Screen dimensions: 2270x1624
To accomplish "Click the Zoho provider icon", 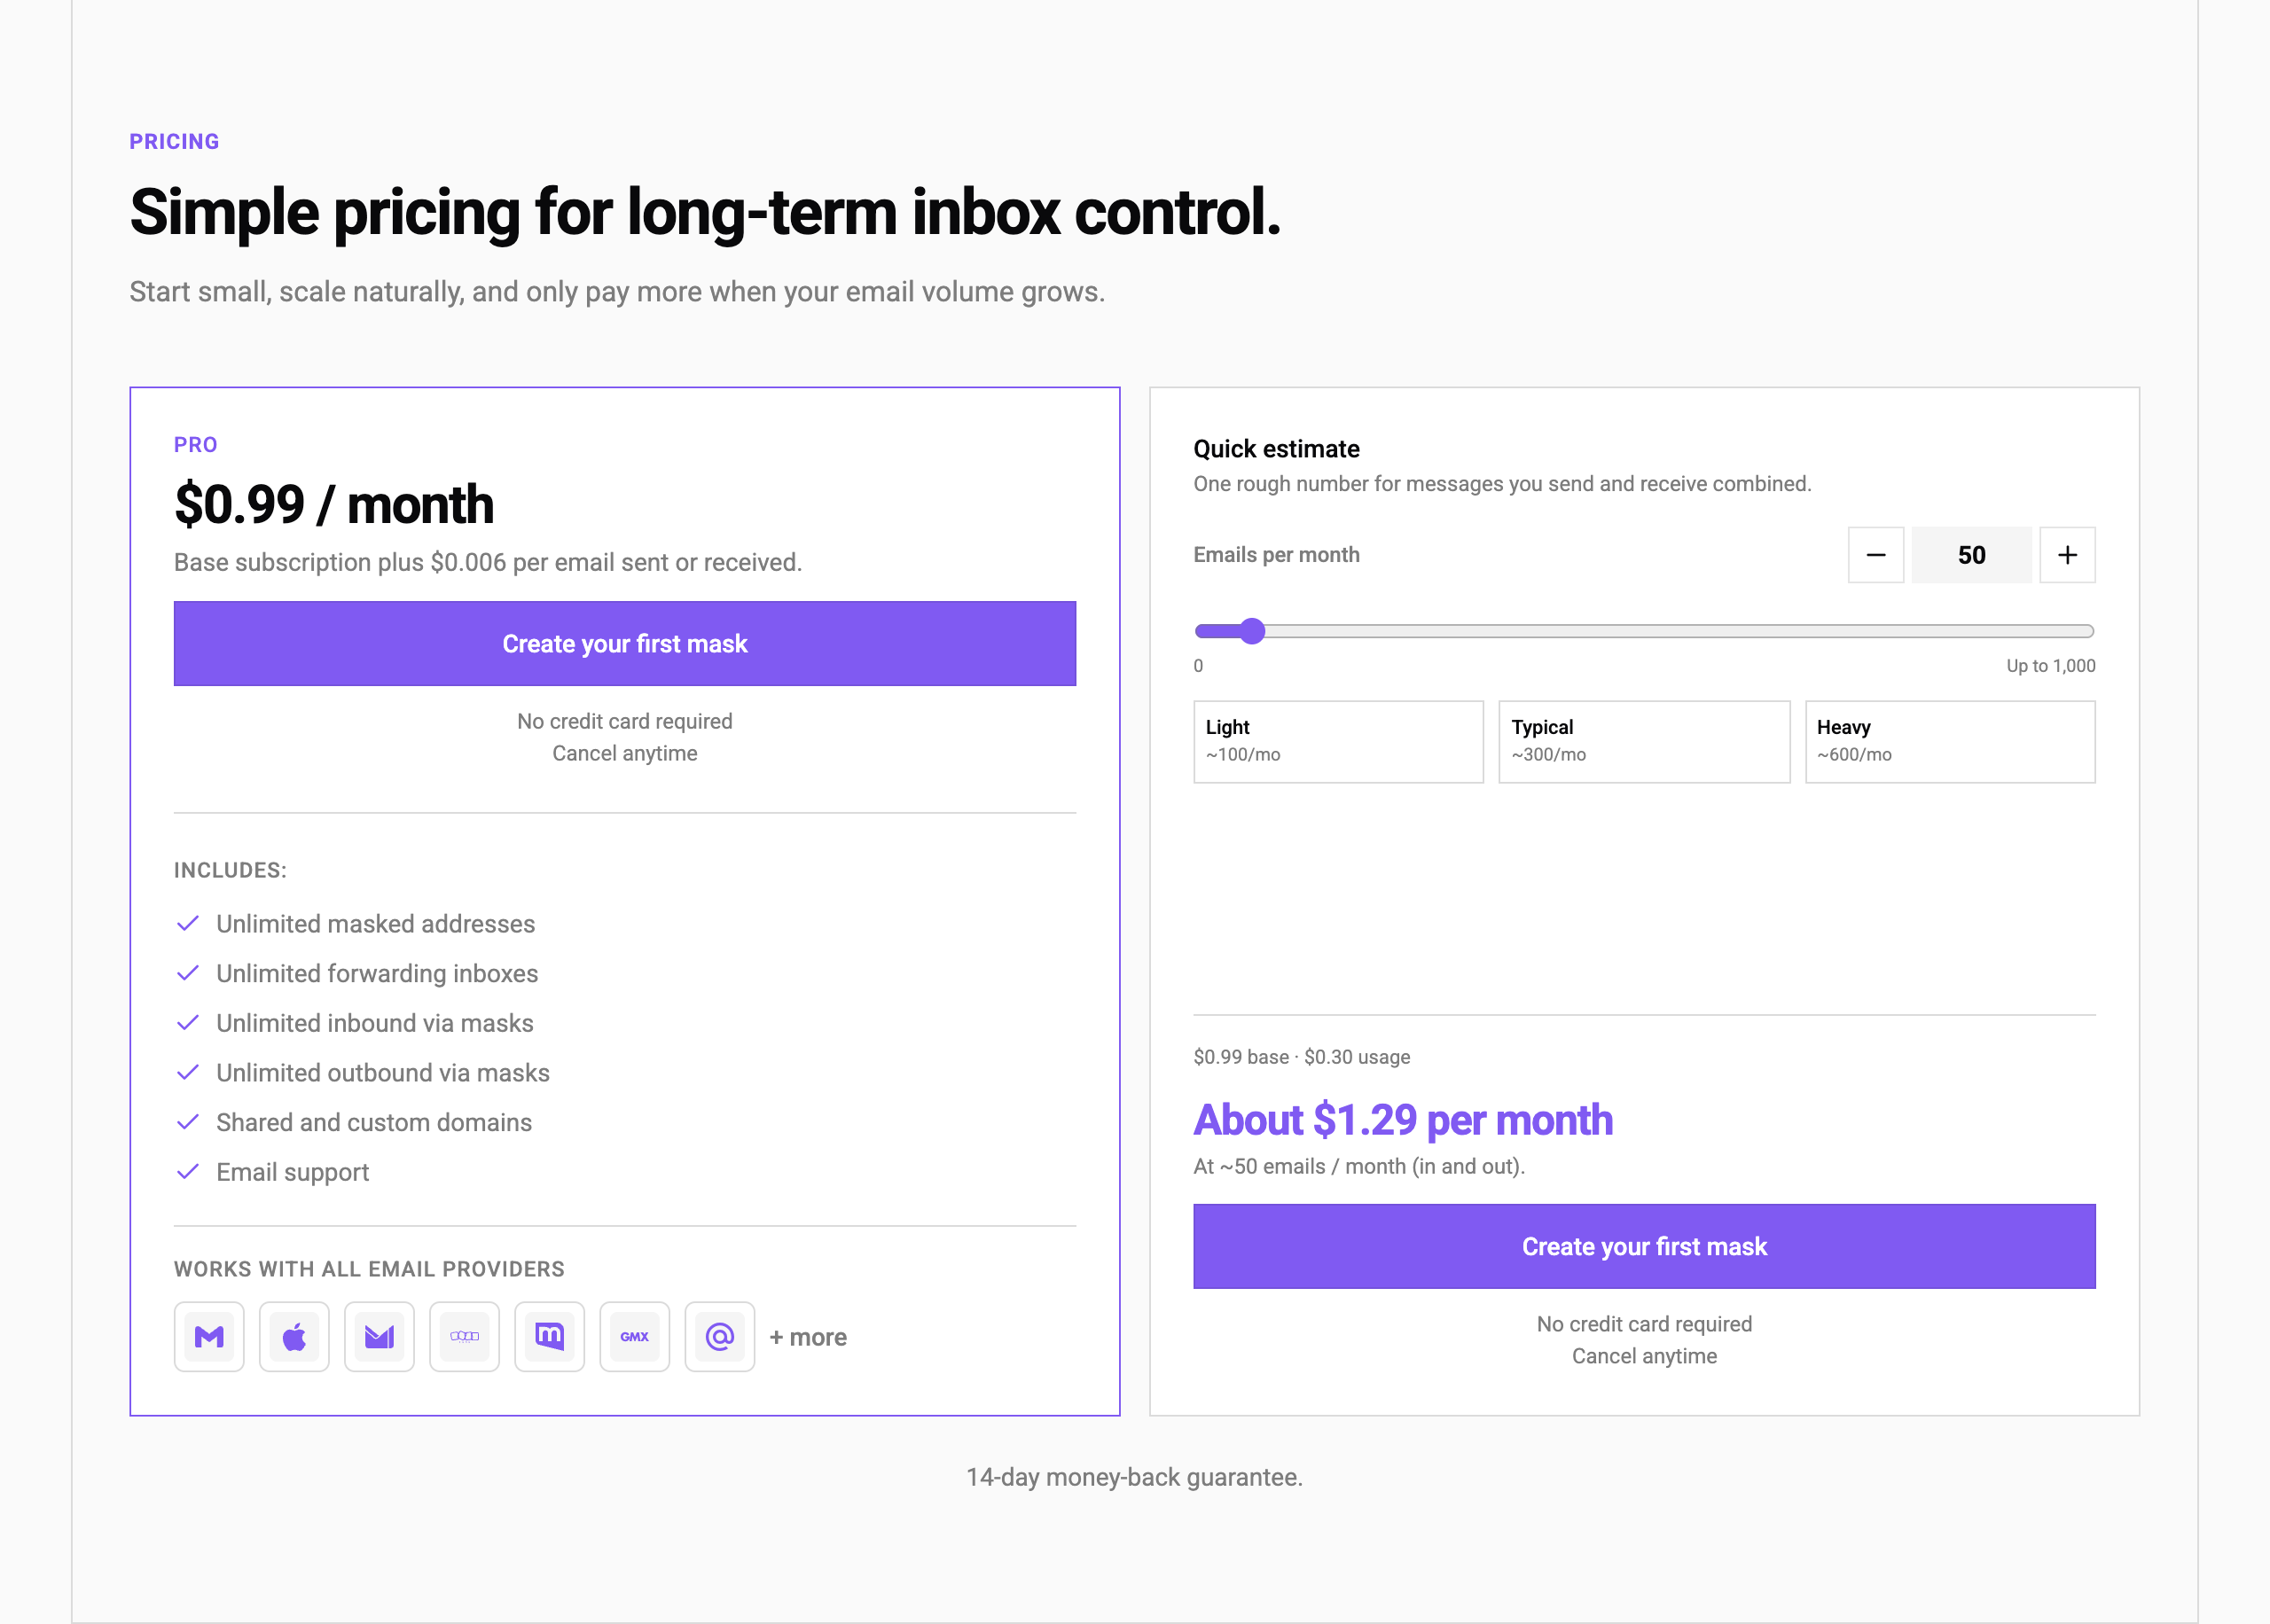I will (x=464, y=1337).
